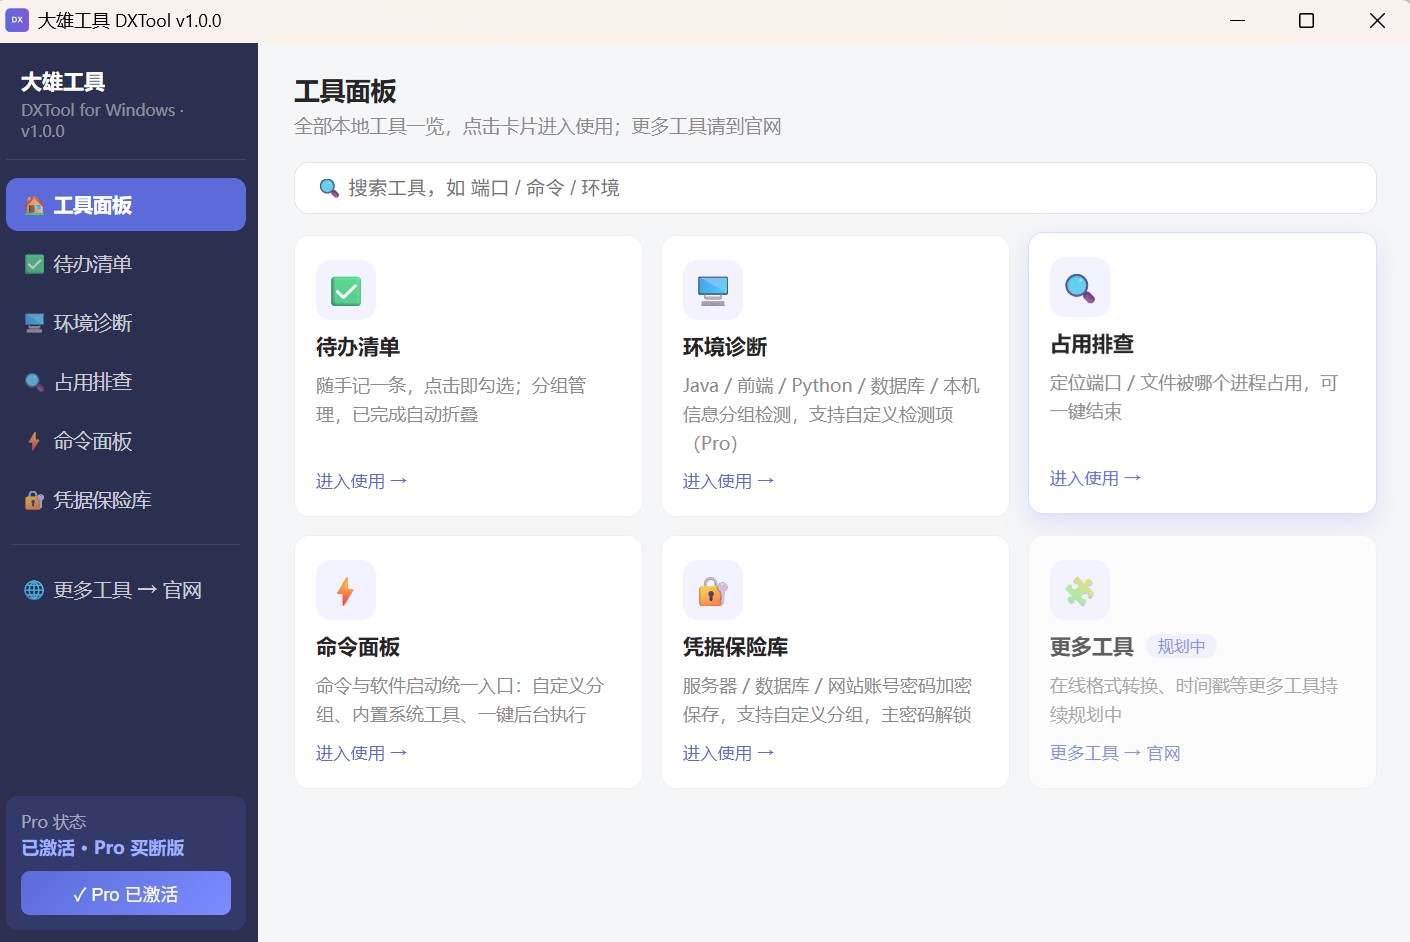Click the 大雄工具 sidebar title

(63, 82)
